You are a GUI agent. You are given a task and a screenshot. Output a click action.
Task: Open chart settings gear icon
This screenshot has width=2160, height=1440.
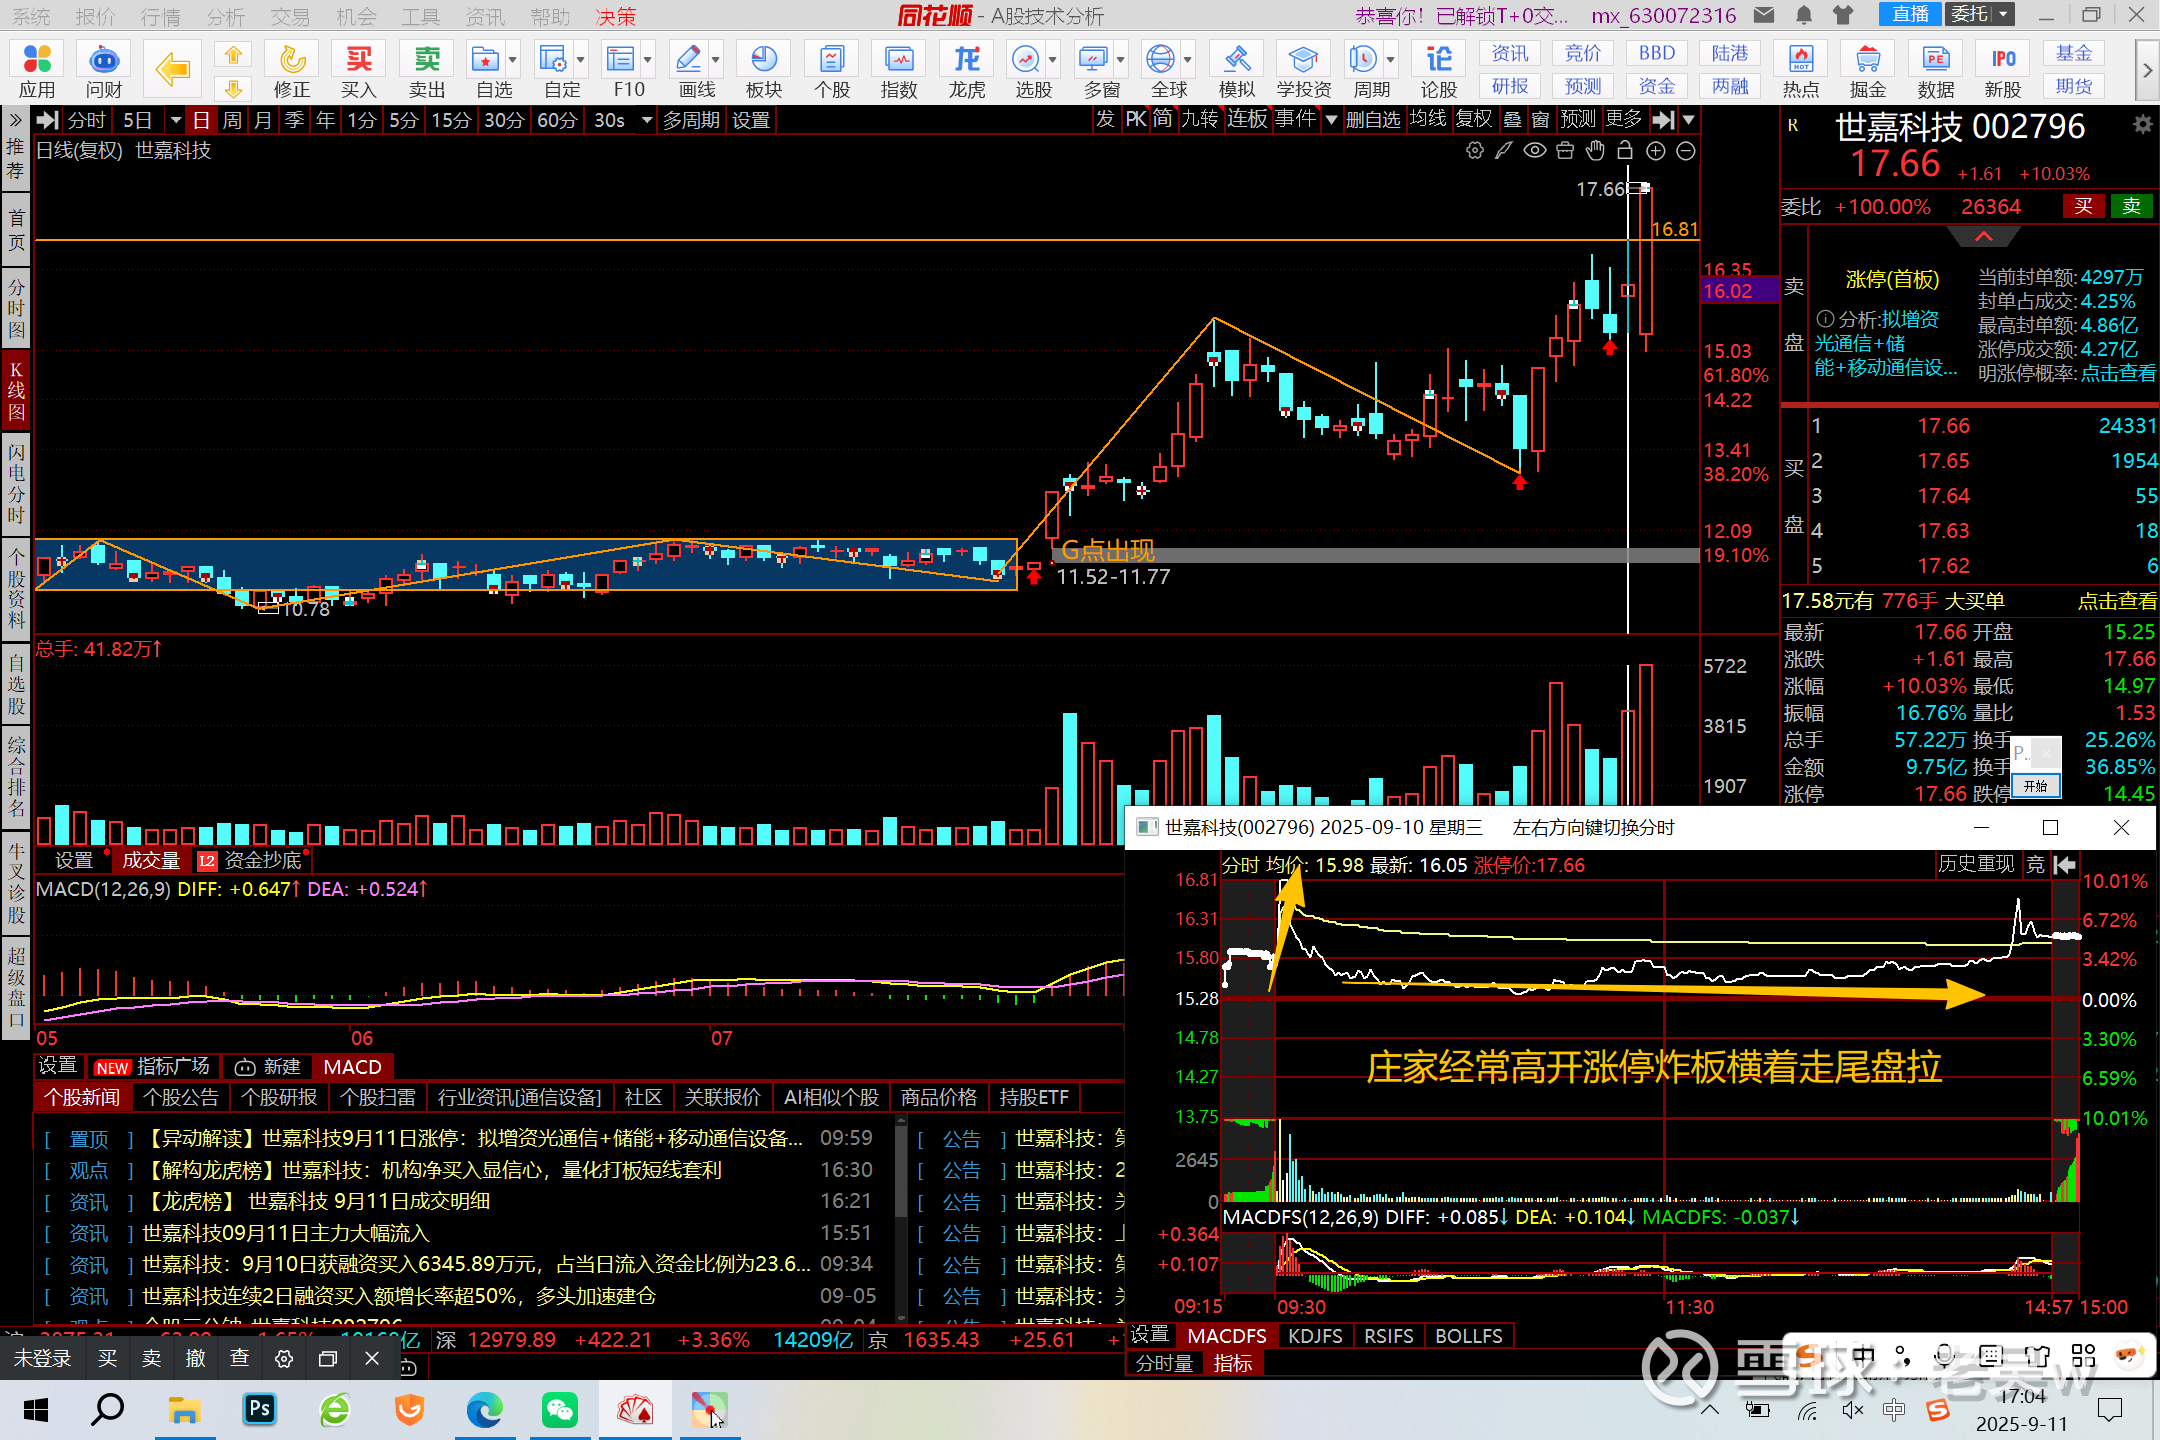[x=1474, y=151]
